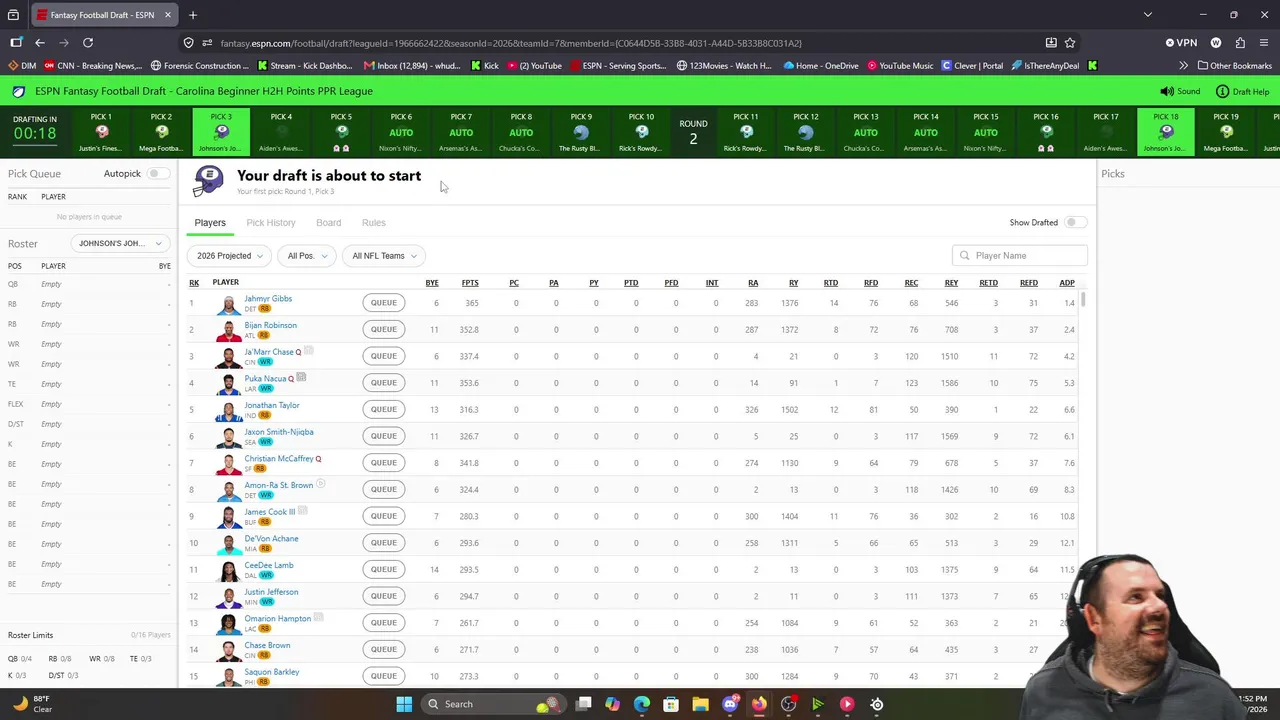This screenshot has width=1280, height=720.
Task: Click the video icon beside Amon-Ra St. Brown
Action: coord(321,484)
